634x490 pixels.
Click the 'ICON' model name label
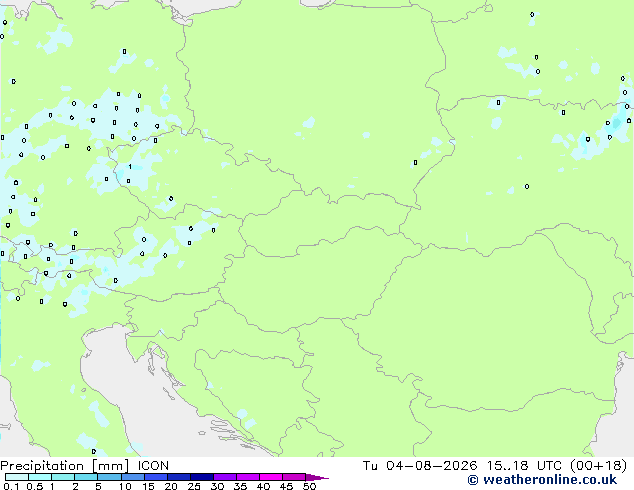[x=153, y=466]
